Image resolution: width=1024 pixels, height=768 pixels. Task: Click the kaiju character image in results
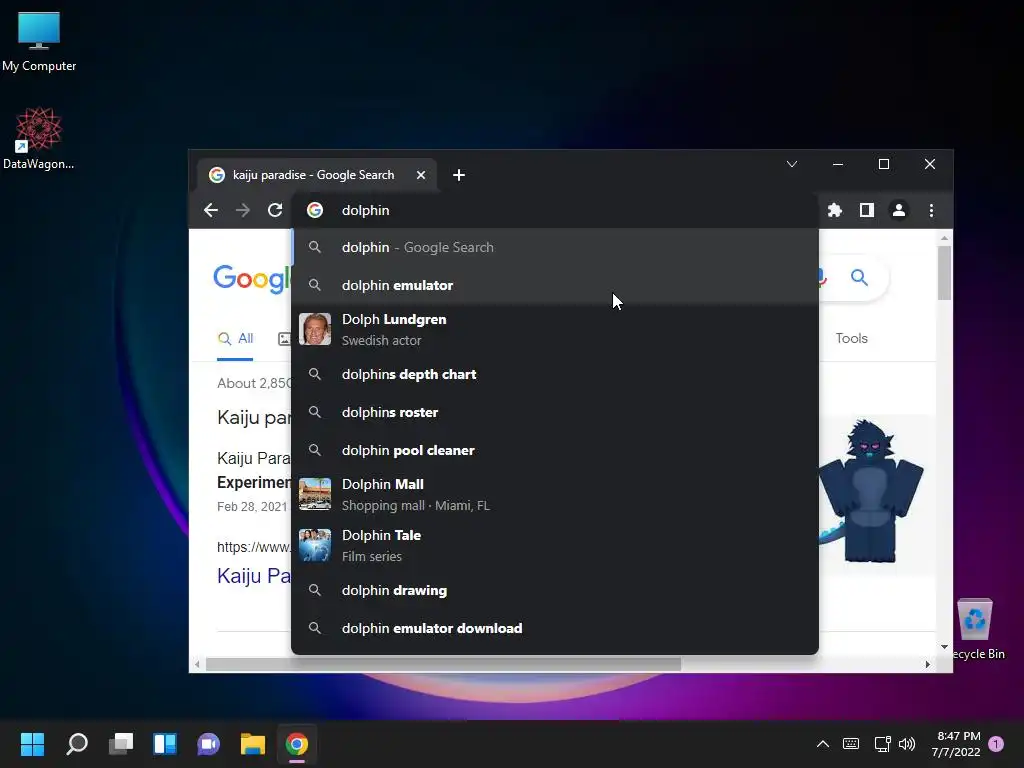click(x=871, y=491)
